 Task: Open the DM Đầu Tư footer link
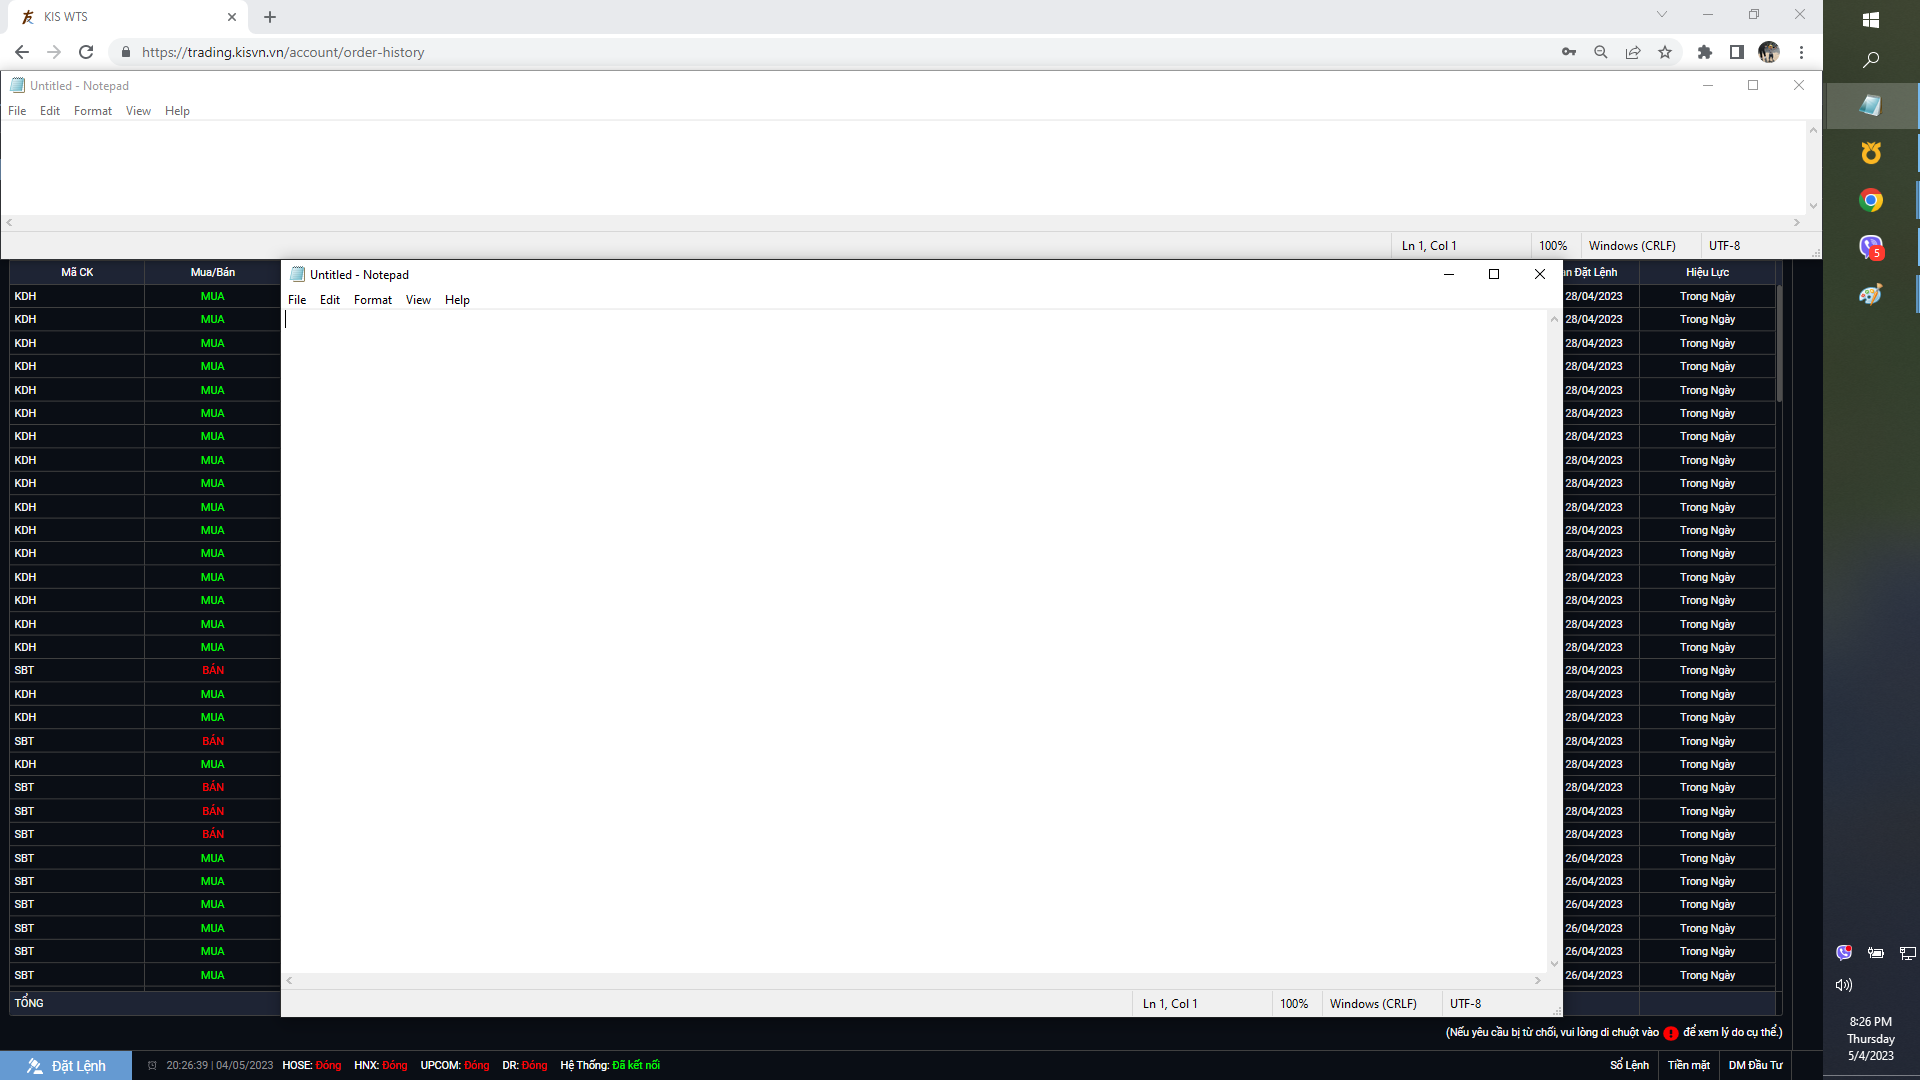point(1755,1065)
